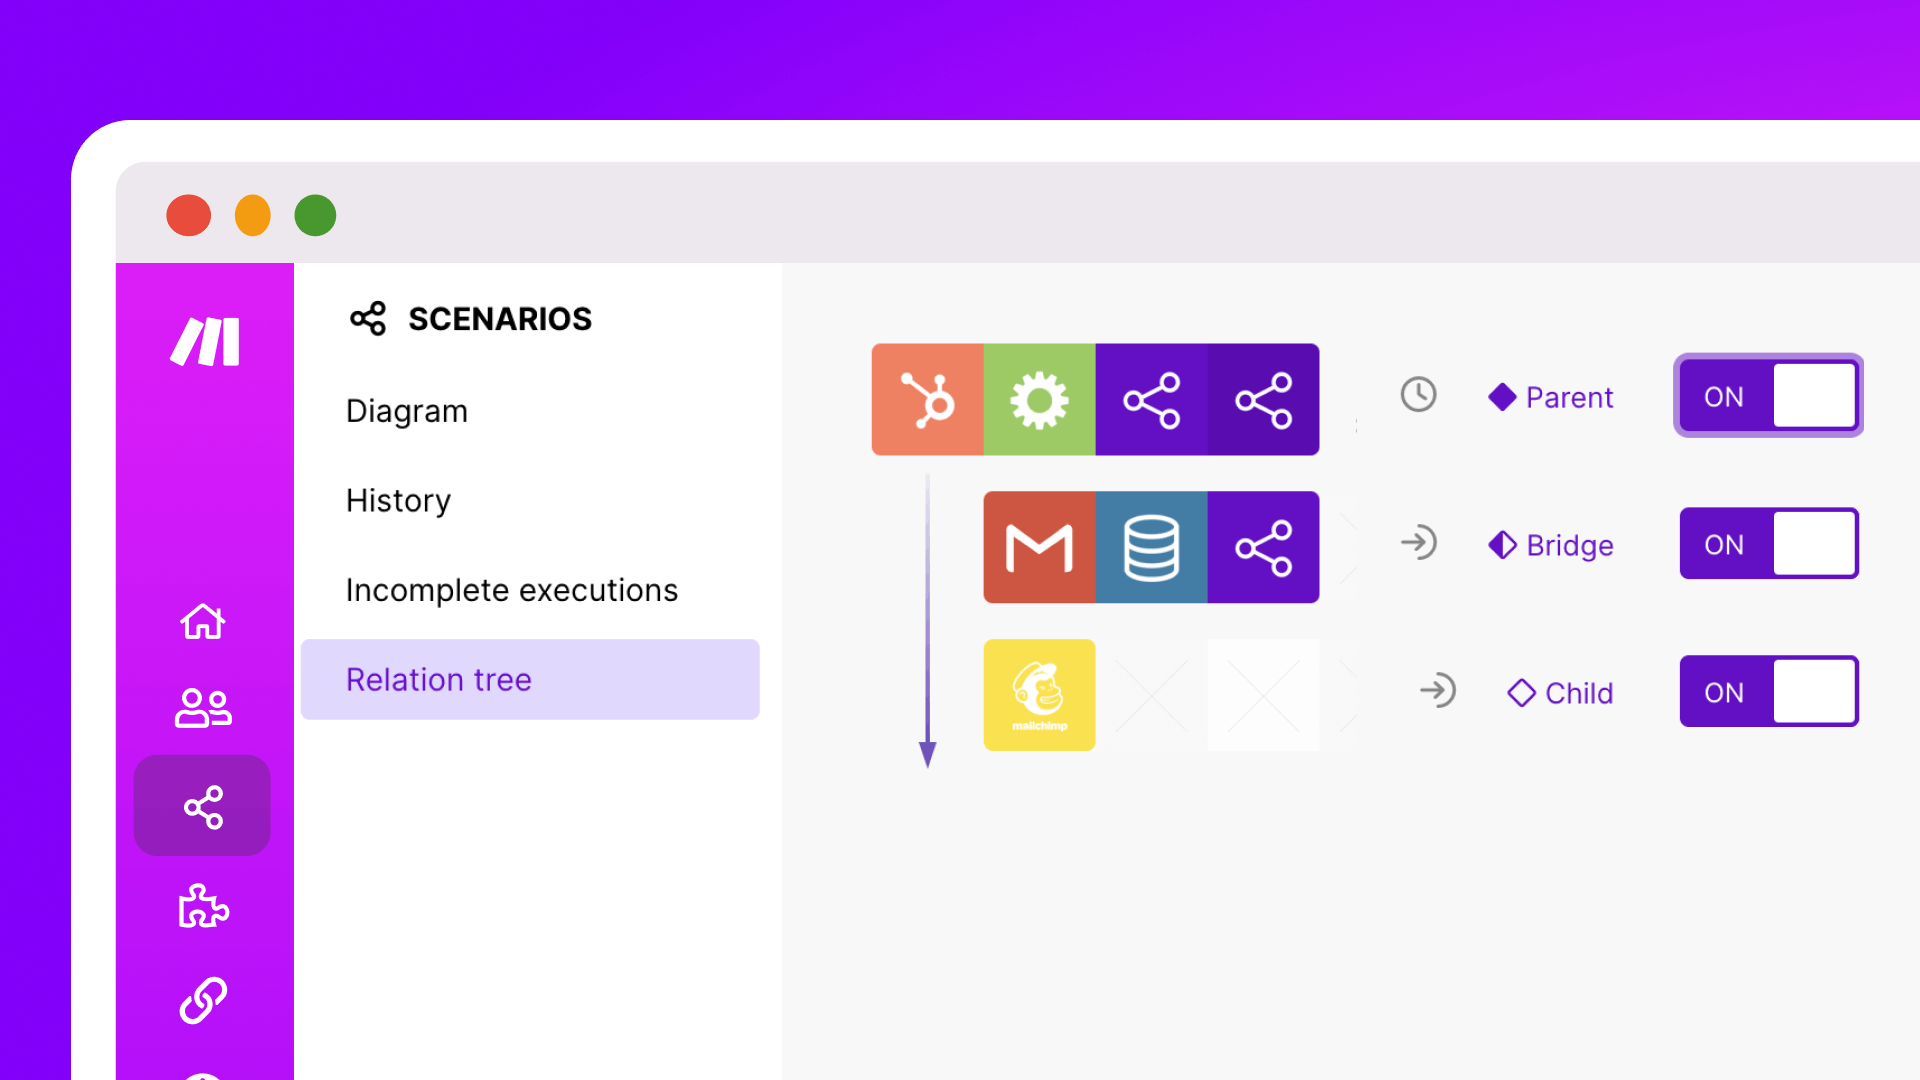
Task: Click the green gear module icon
Action: (1039, 400)
